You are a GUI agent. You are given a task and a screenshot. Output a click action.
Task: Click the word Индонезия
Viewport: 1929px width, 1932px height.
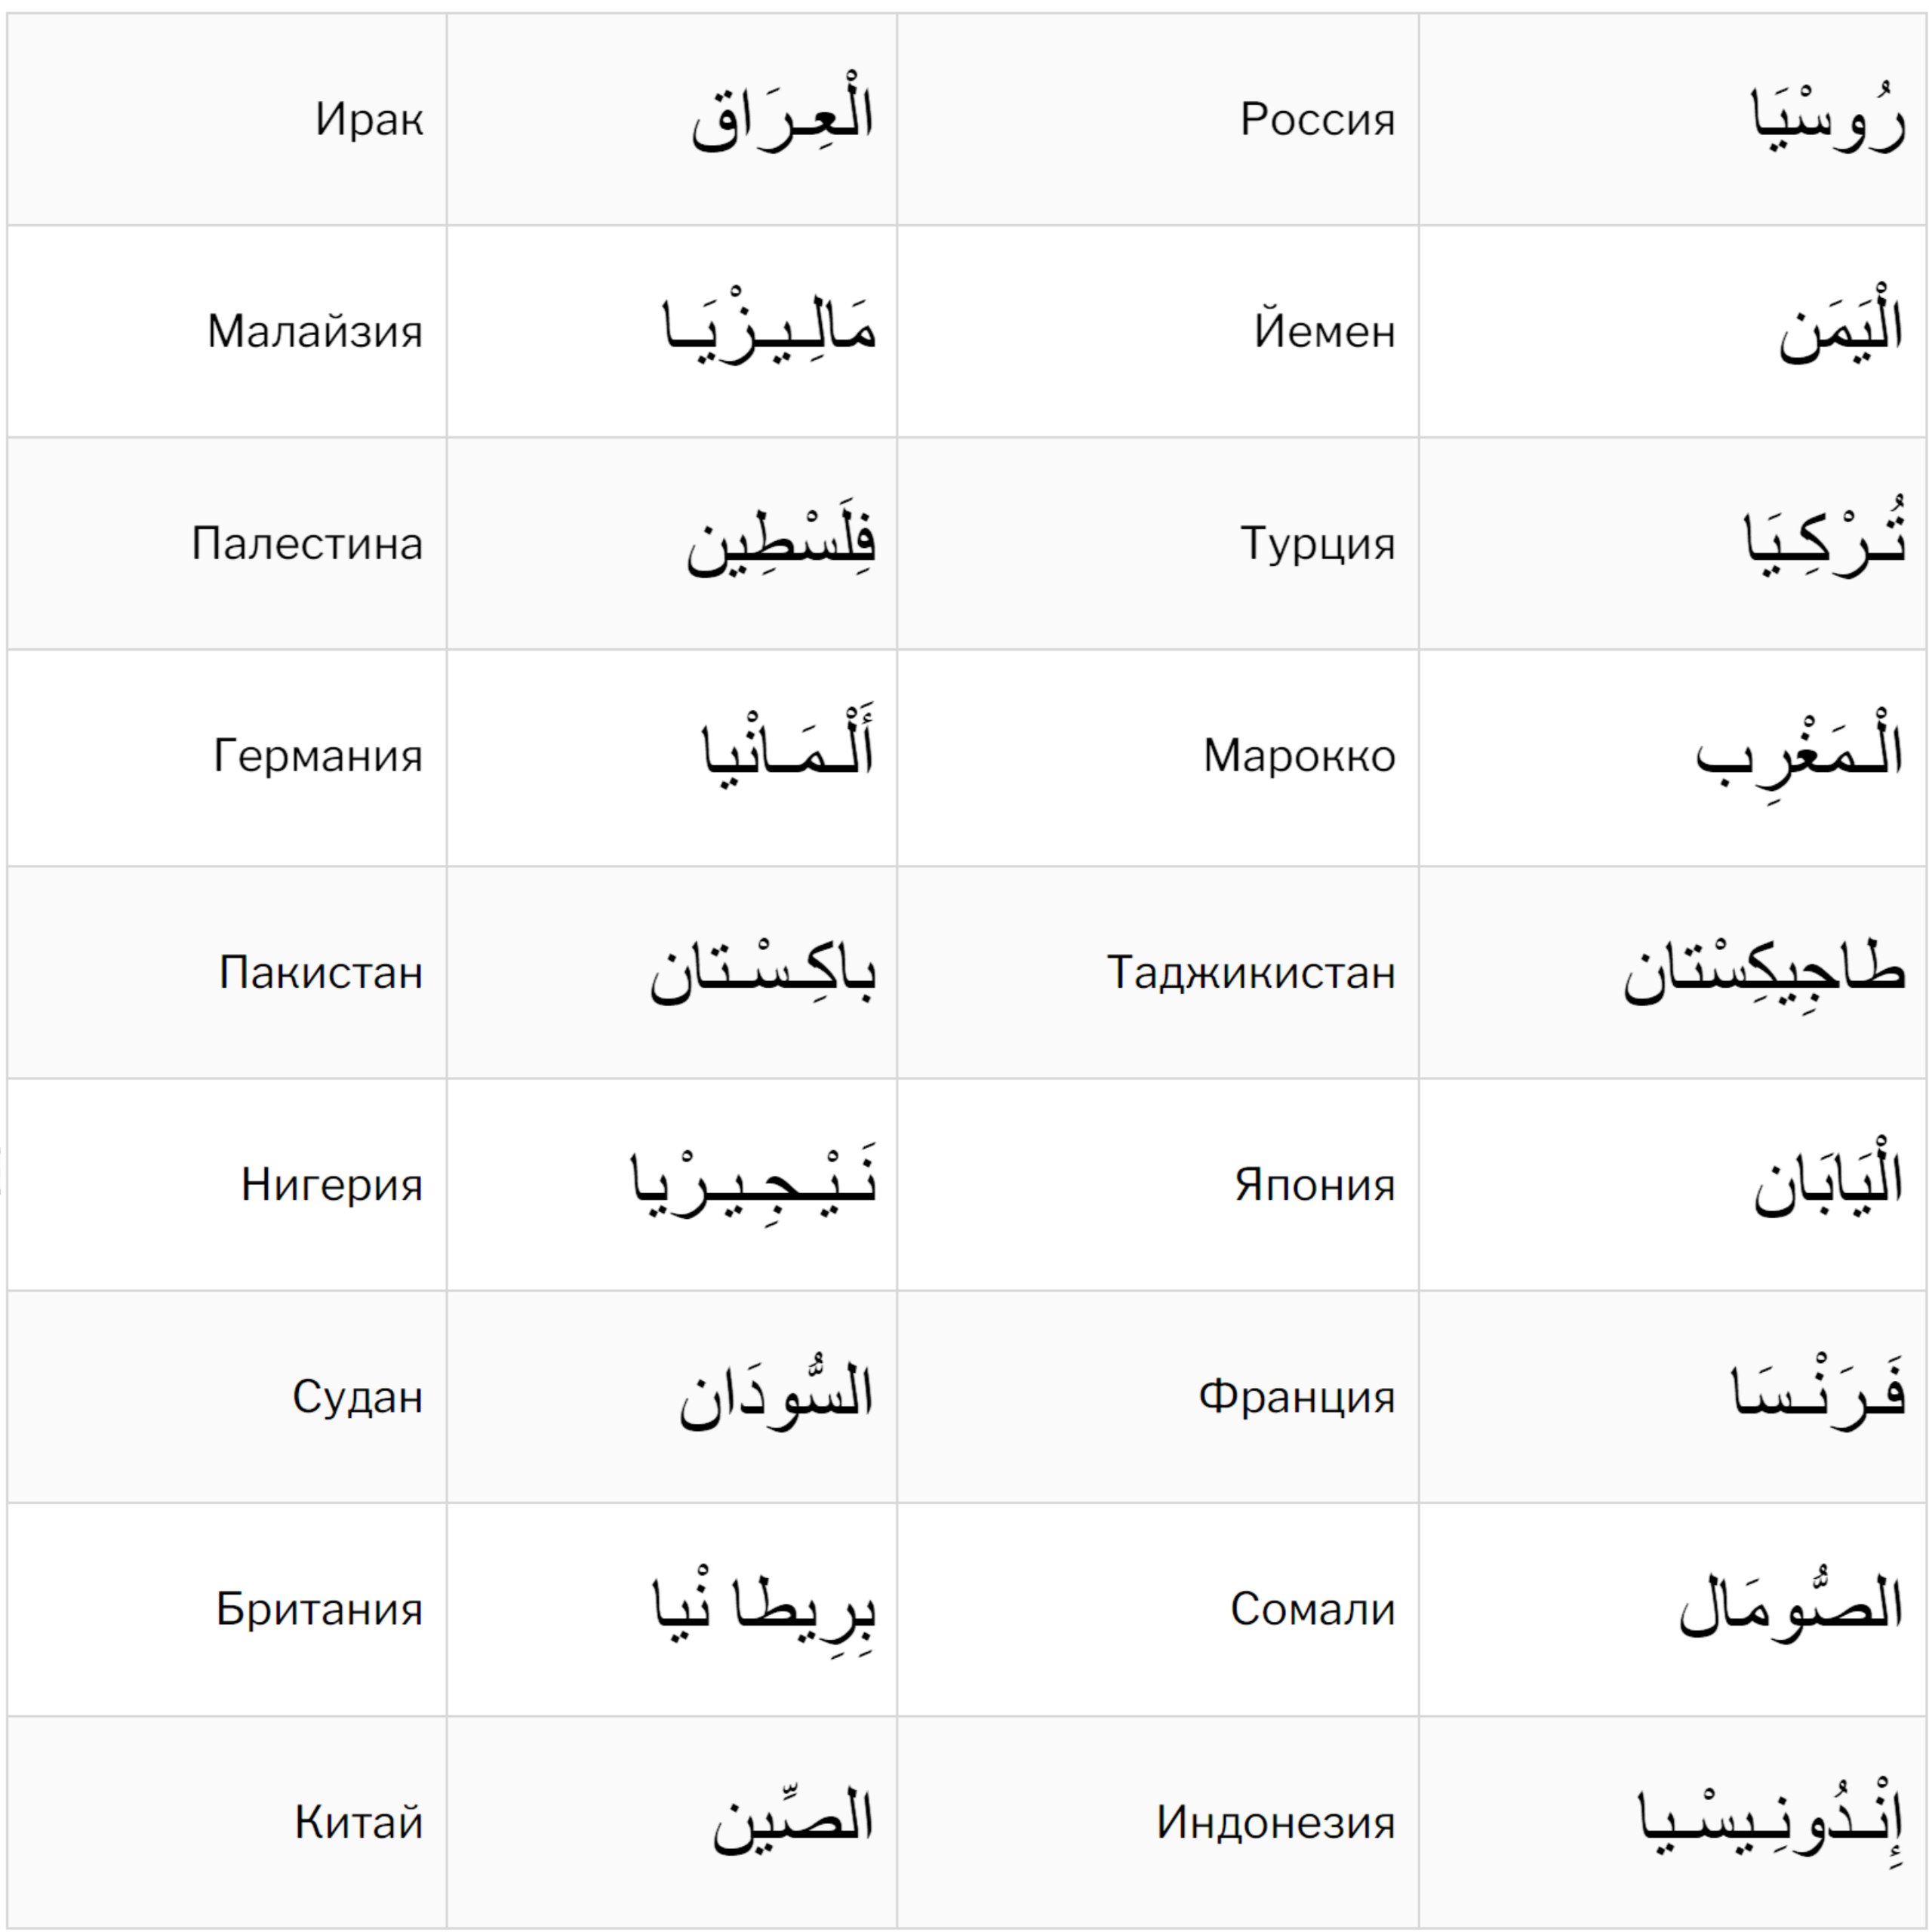click(x=1275, y=1822)
